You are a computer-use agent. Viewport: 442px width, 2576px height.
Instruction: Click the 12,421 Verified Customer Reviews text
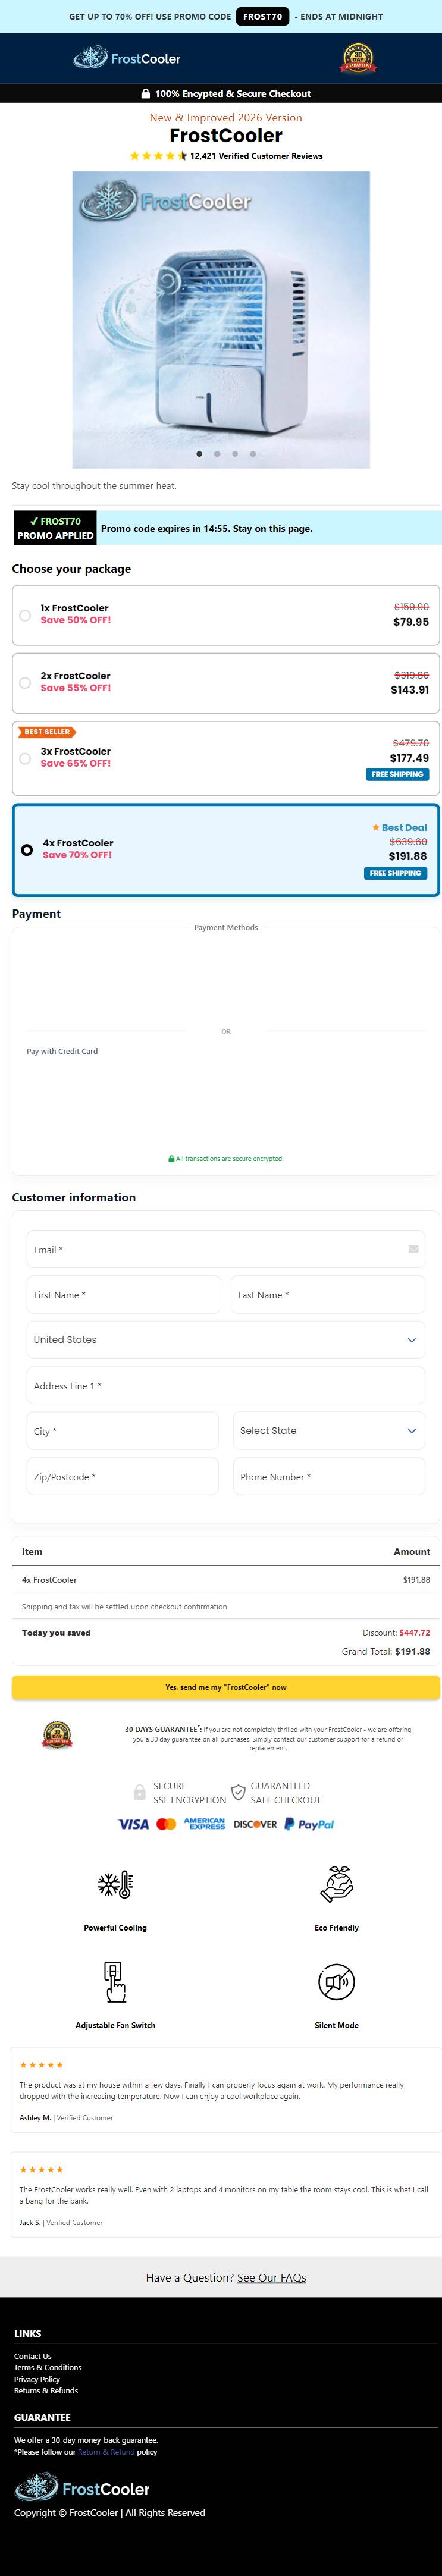pyautogui.click(x=257, y=156)
